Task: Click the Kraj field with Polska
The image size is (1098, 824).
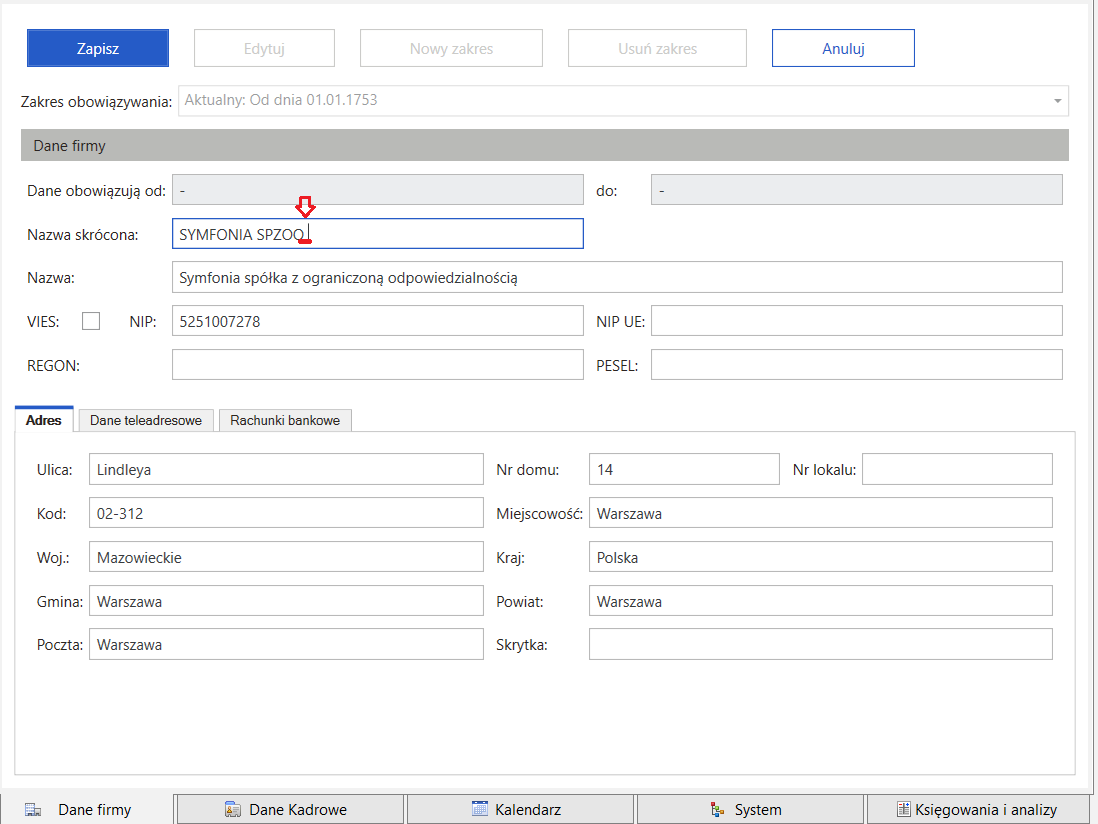Action: click(821, 557)
